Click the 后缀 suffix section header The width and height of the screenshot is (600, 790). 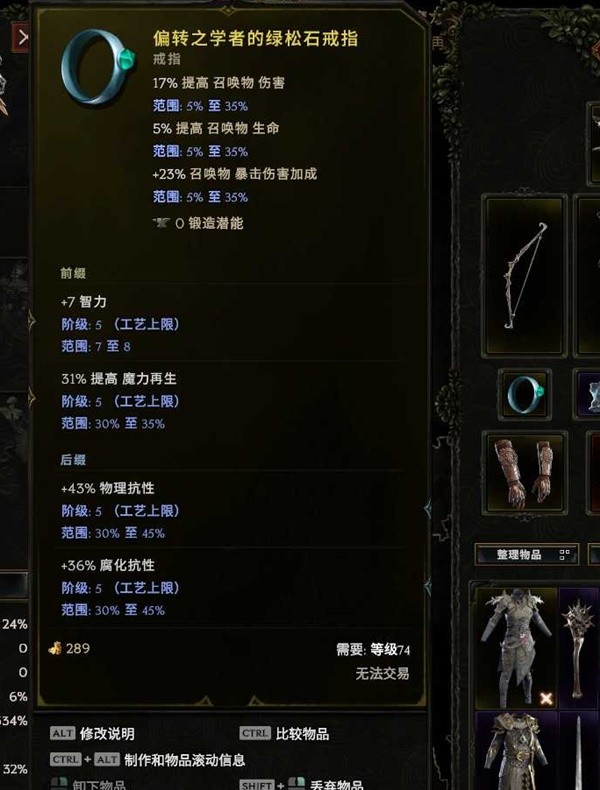click(73, 459)
